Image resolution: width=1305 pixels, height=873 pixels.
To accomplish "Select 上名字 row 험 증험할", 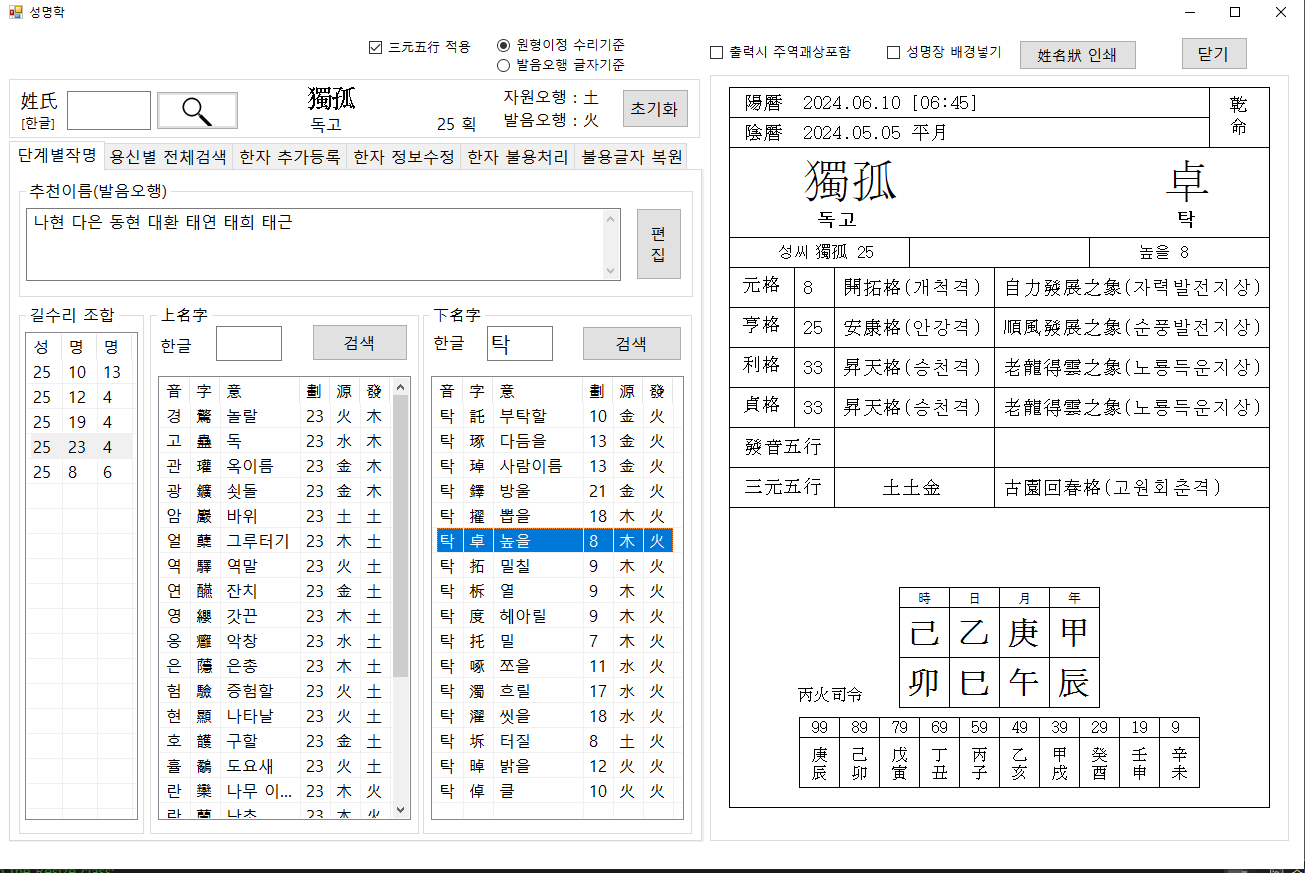I will point(276,691).
